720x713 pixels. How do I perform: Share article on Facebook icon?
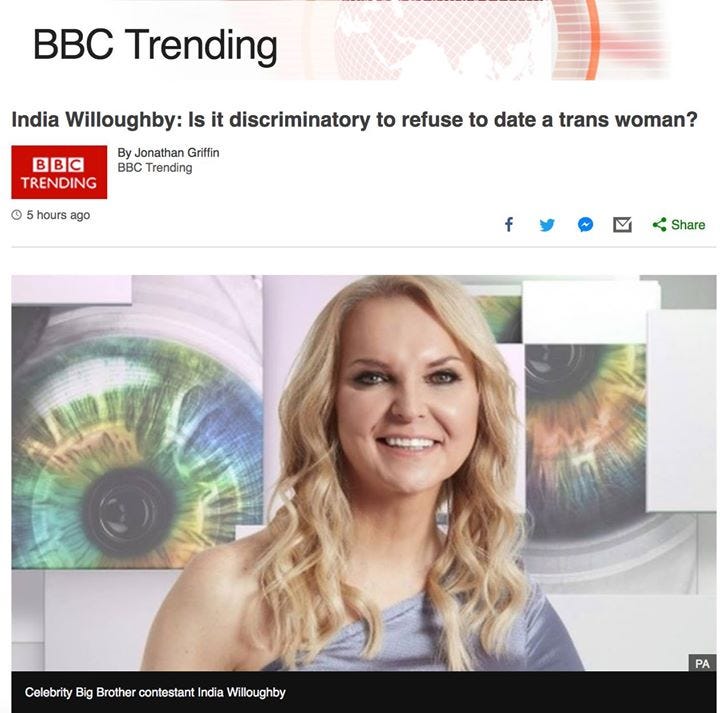pos(509,225)
